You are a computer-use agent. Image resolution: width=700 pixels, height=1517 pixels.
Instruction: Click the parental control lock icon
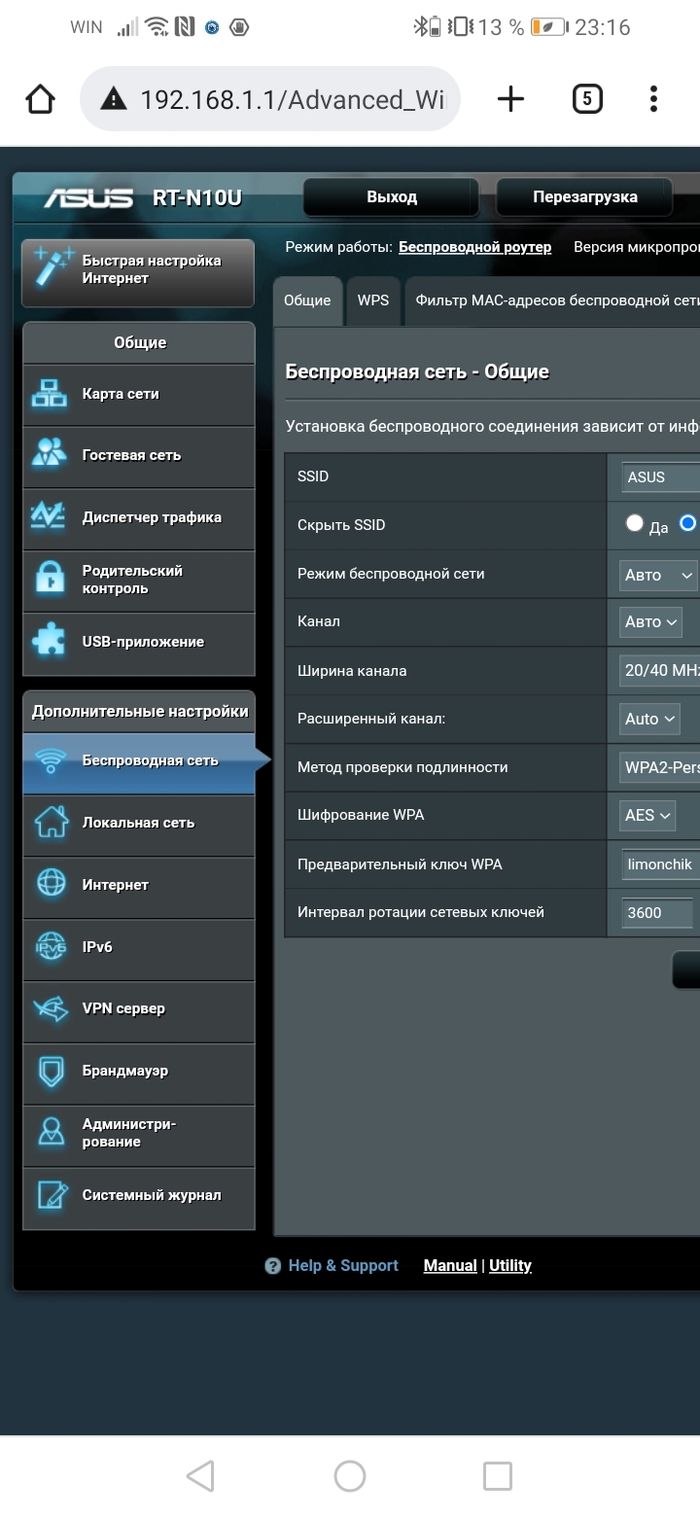pos(50,579)
